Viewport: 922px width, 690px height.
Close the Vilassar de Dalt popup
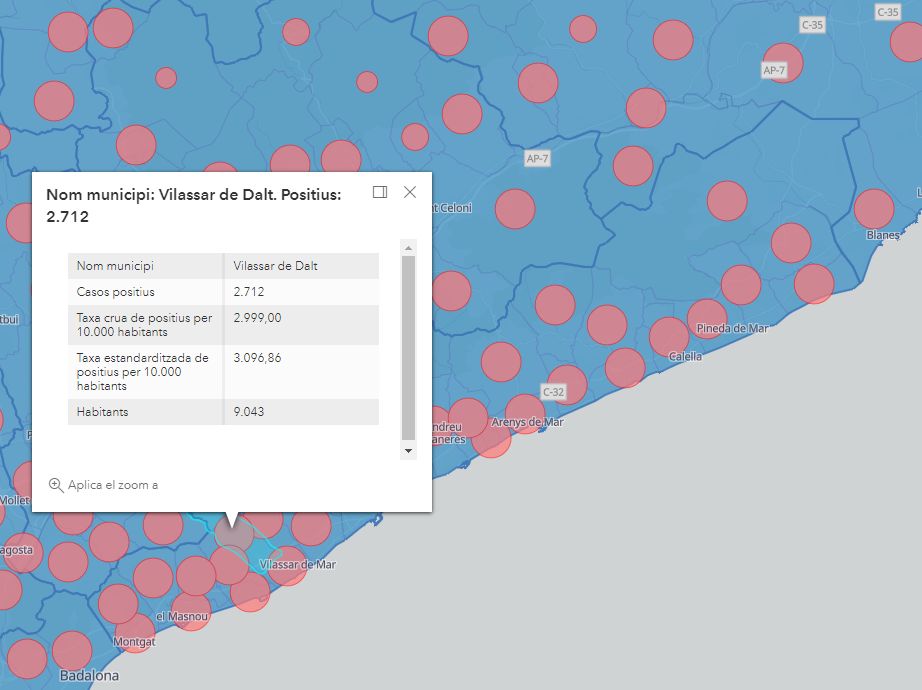410,192
